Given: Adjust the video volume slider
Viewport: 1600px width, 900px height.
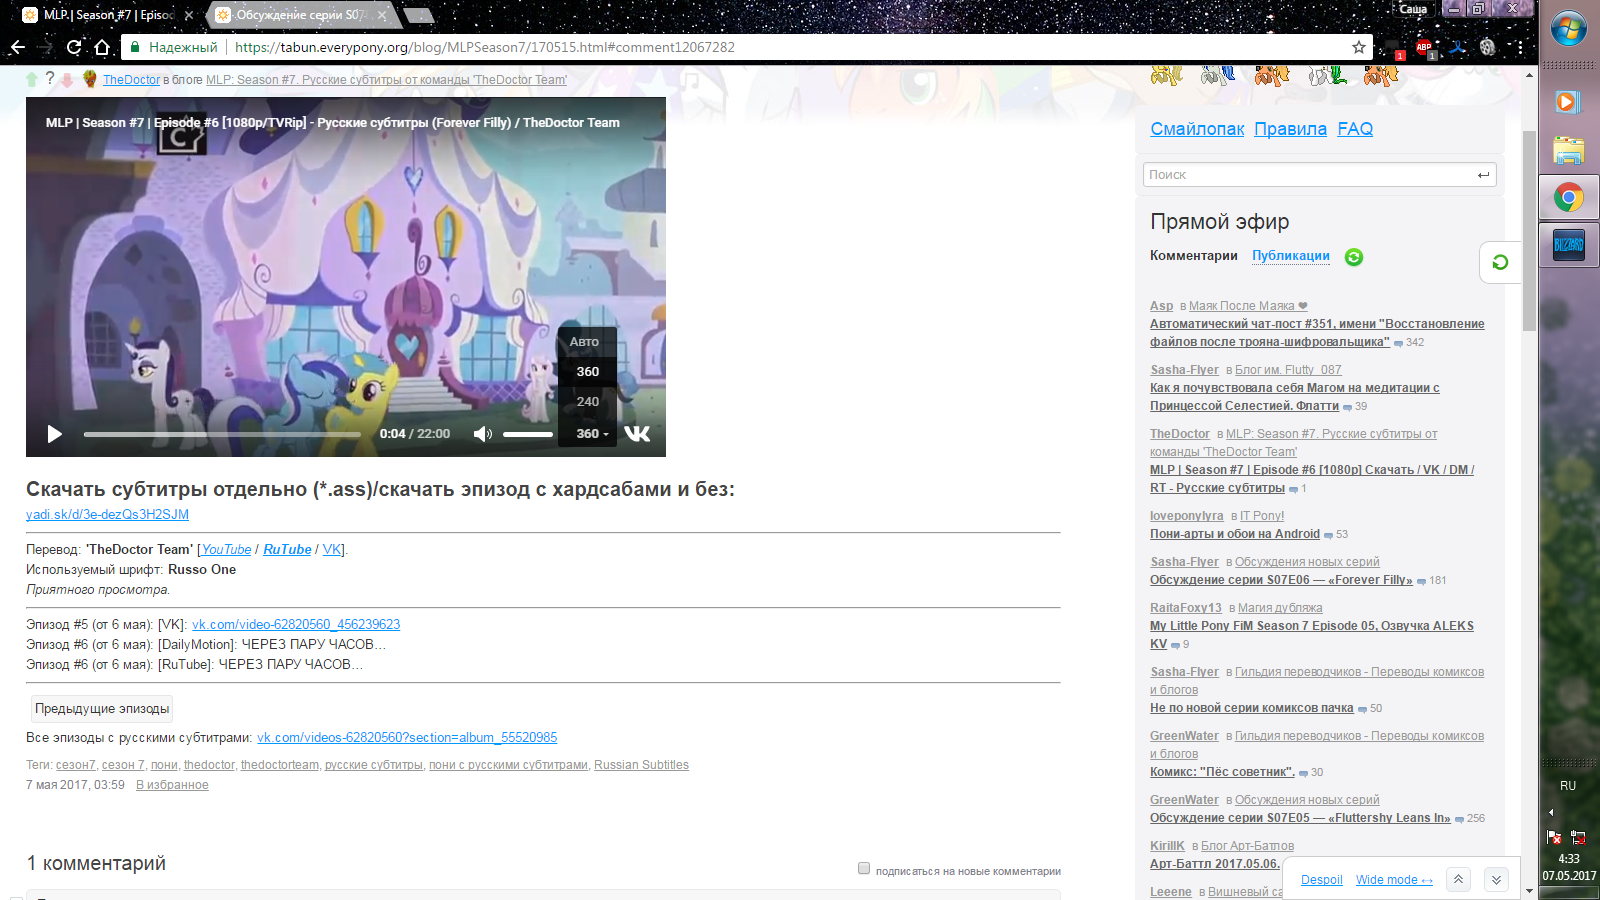Looking at the screenshot, I should point(528,434).
